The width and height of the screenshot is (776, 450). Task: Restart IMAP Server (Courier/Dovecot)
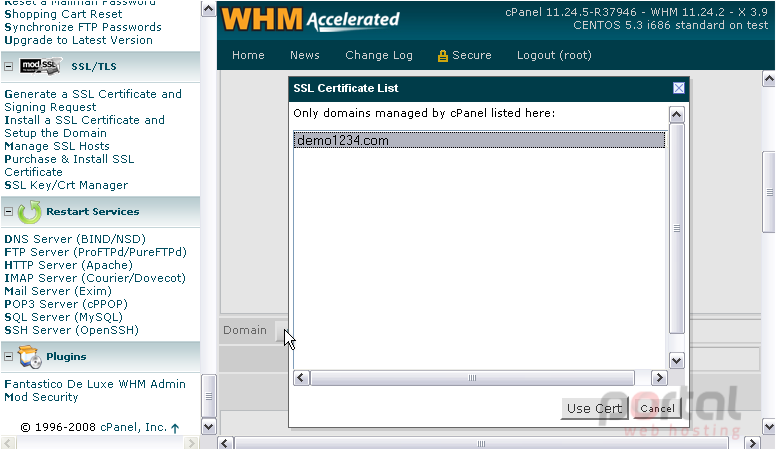pyautogui.click(x=95, y=278)
